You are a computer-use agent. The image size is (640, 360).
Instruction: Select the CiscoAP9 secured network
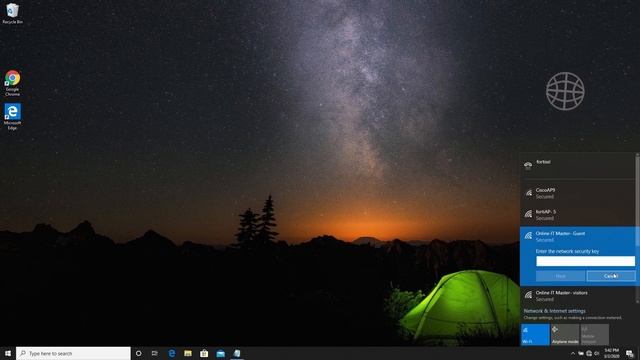(x=578, y=193)
